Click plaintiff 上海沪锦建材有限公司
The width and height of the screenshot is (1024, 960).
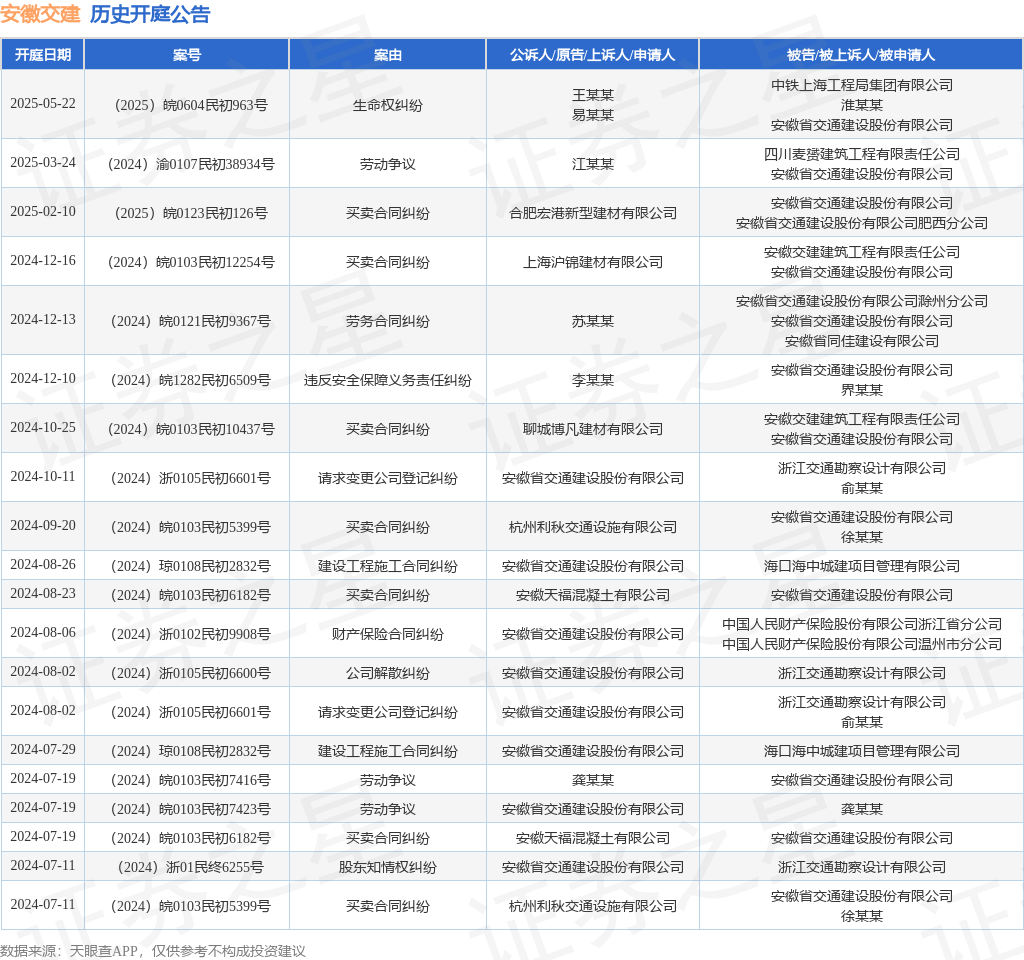[593, 262]
